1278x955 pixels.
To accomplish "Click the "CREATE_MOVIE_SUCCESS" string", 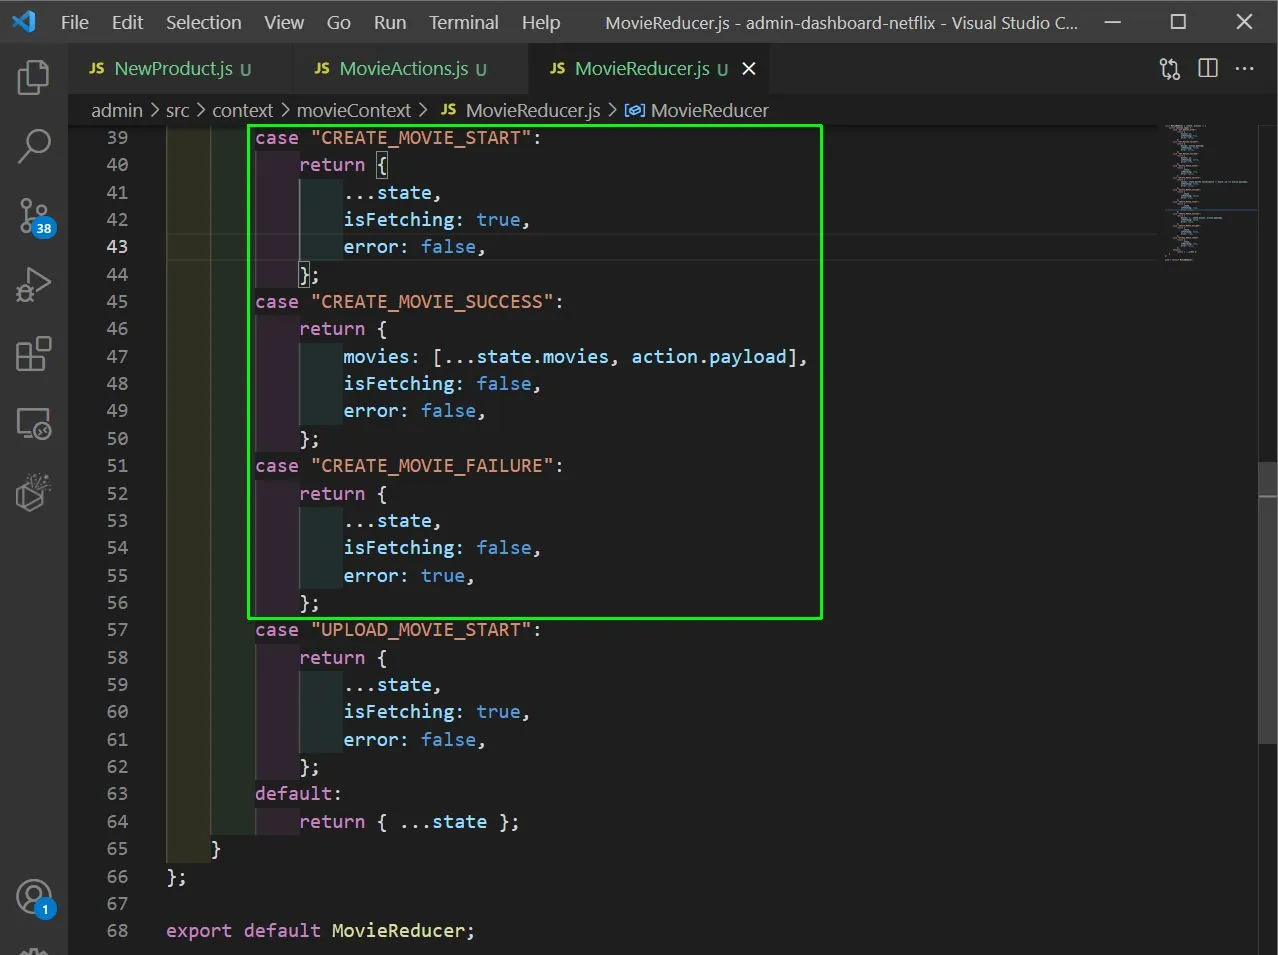I will tap(431, 302).
